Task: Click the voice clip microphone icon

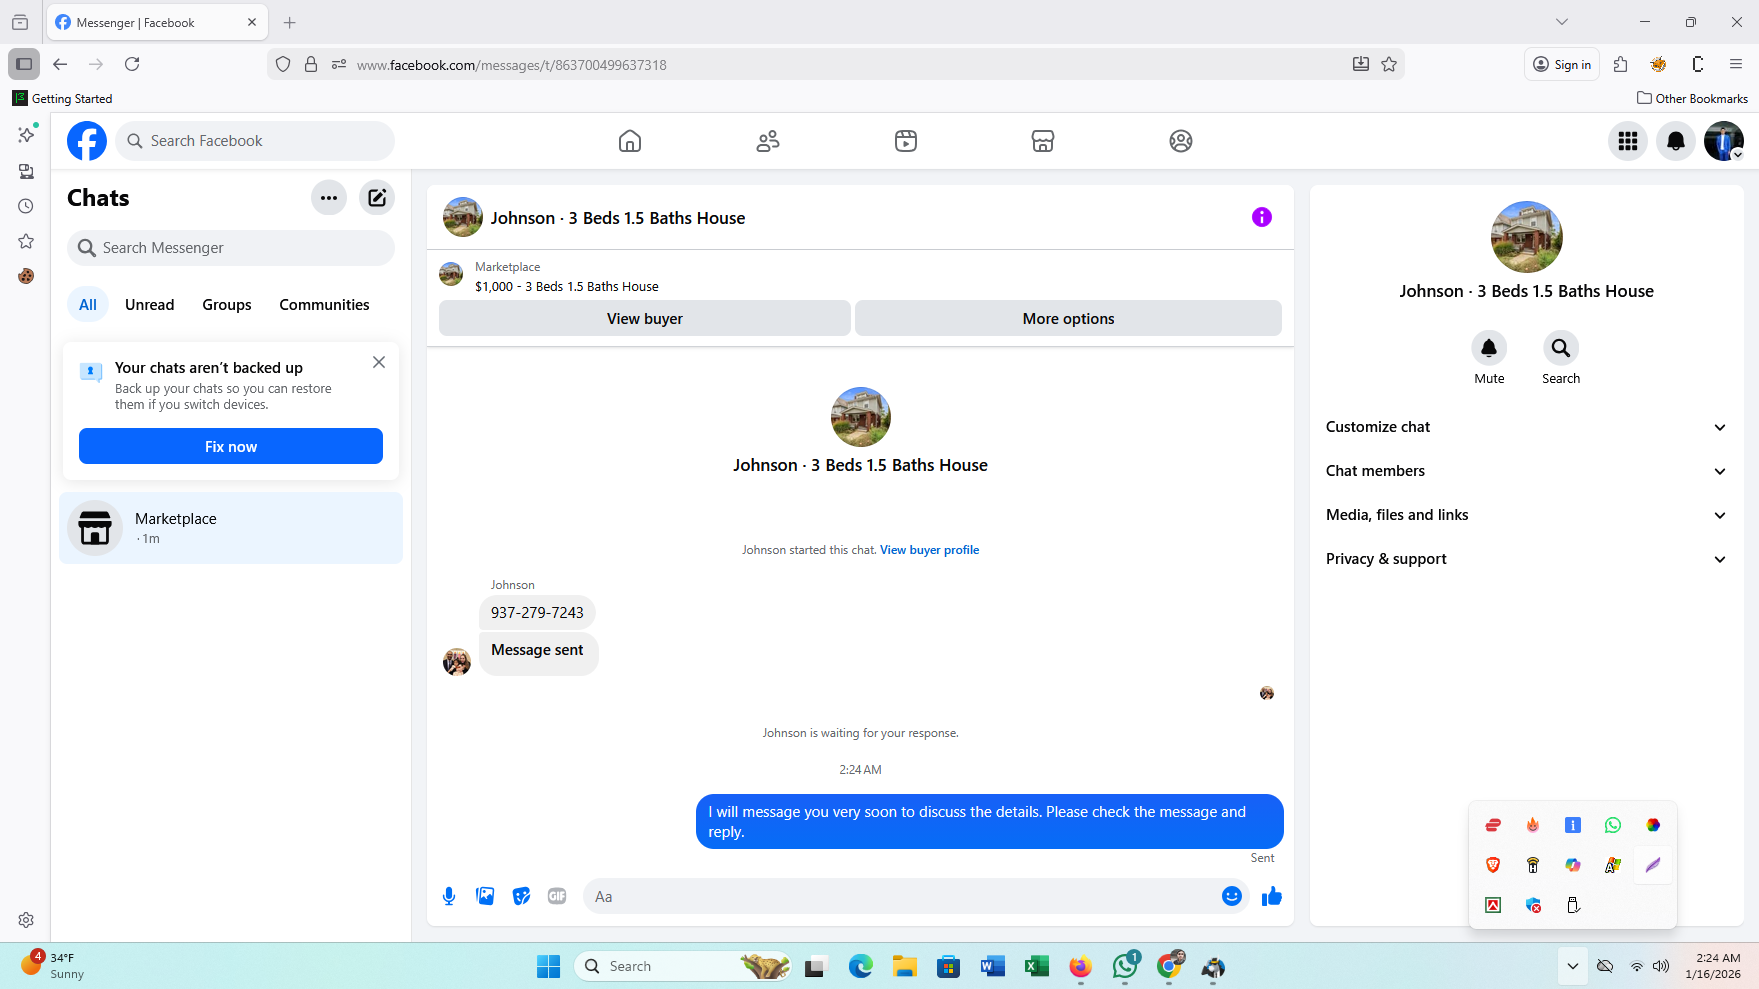Action: coord(449,896)
